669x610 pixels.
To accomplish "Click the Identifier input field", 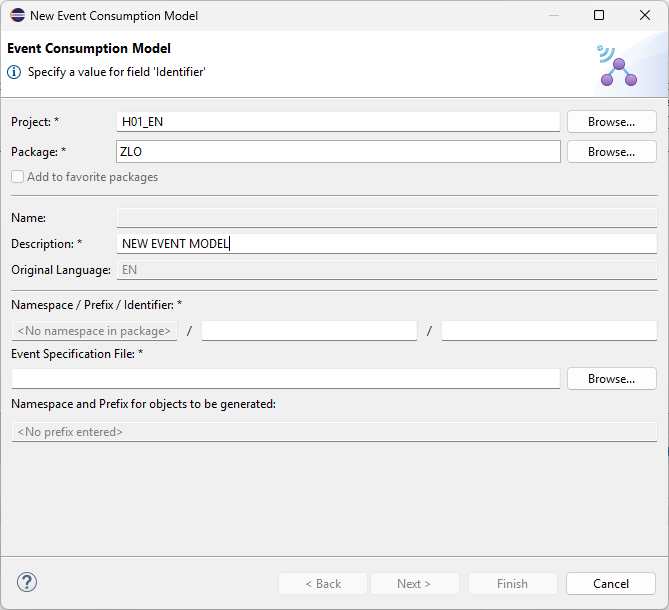I will click(x=549, y=331).
